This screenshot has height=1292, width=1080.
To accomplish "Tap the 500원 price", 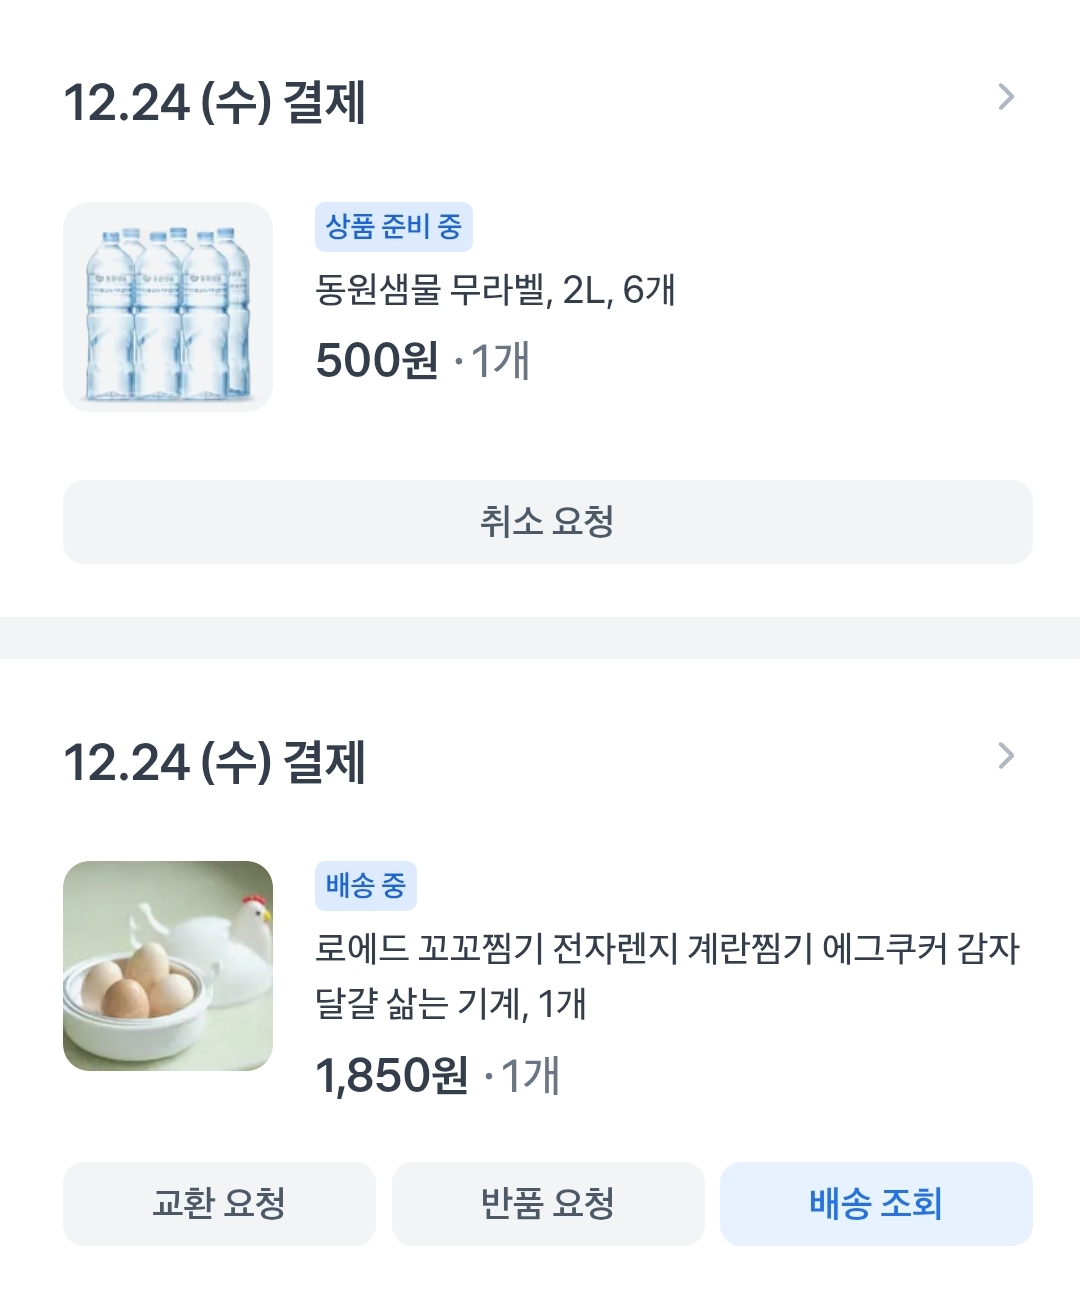I will (377, 361).
